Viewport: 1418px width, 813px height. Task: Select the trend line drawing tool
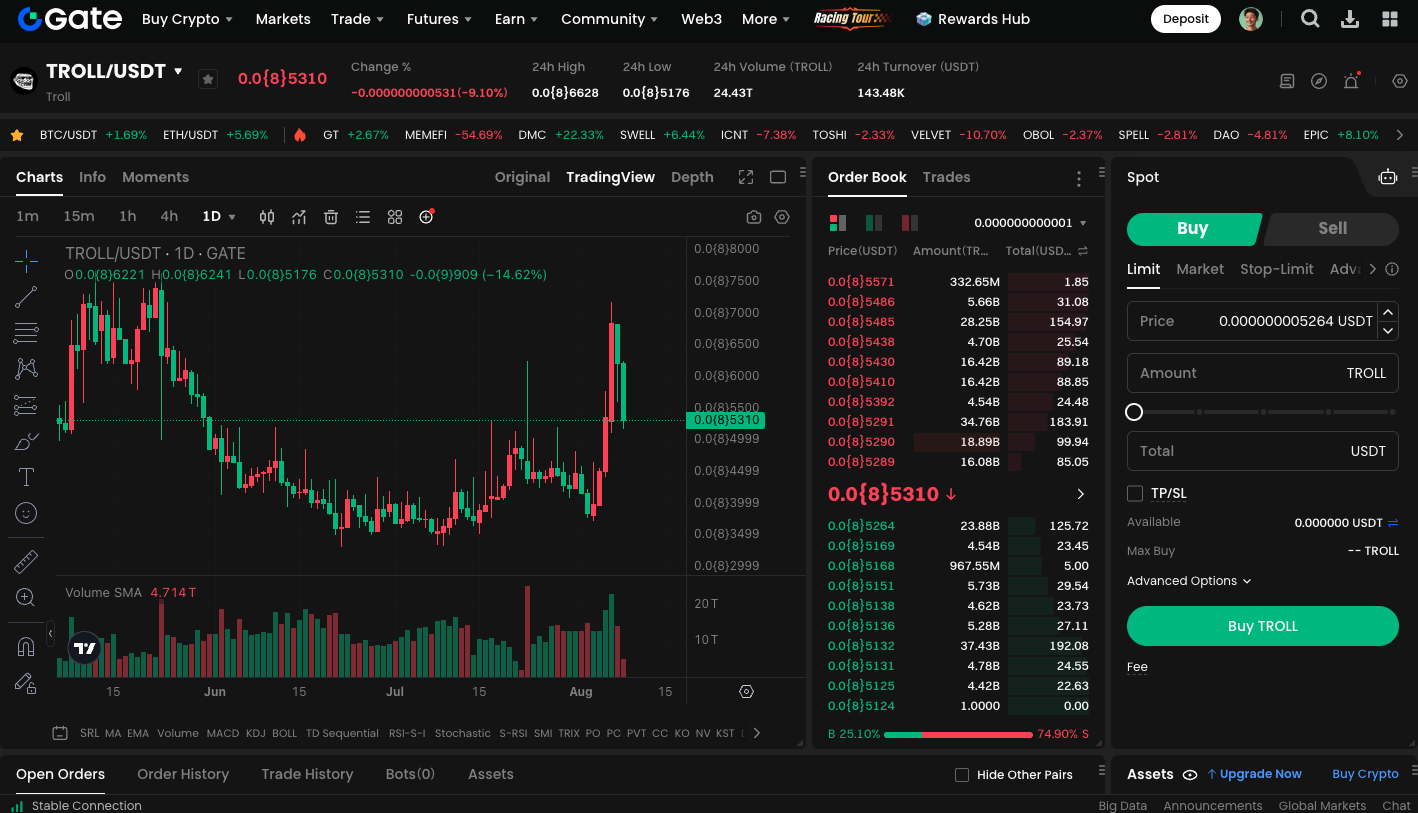(x=26, y=297)
